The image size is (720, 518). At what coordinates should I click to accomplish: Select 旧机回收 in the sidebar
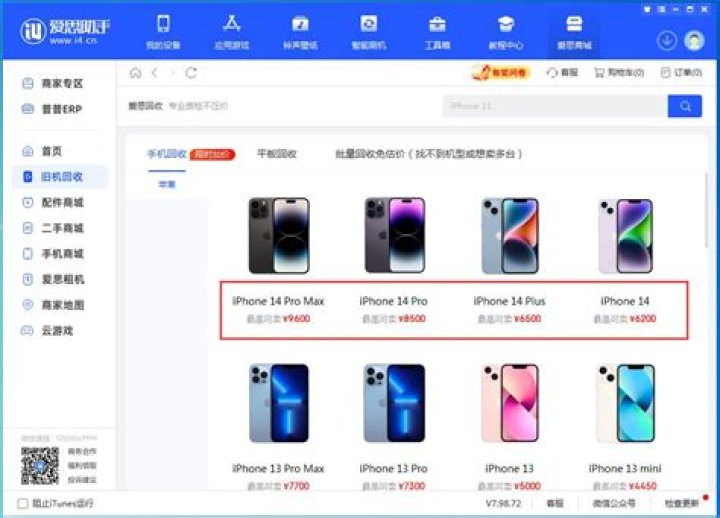point(61,176)
